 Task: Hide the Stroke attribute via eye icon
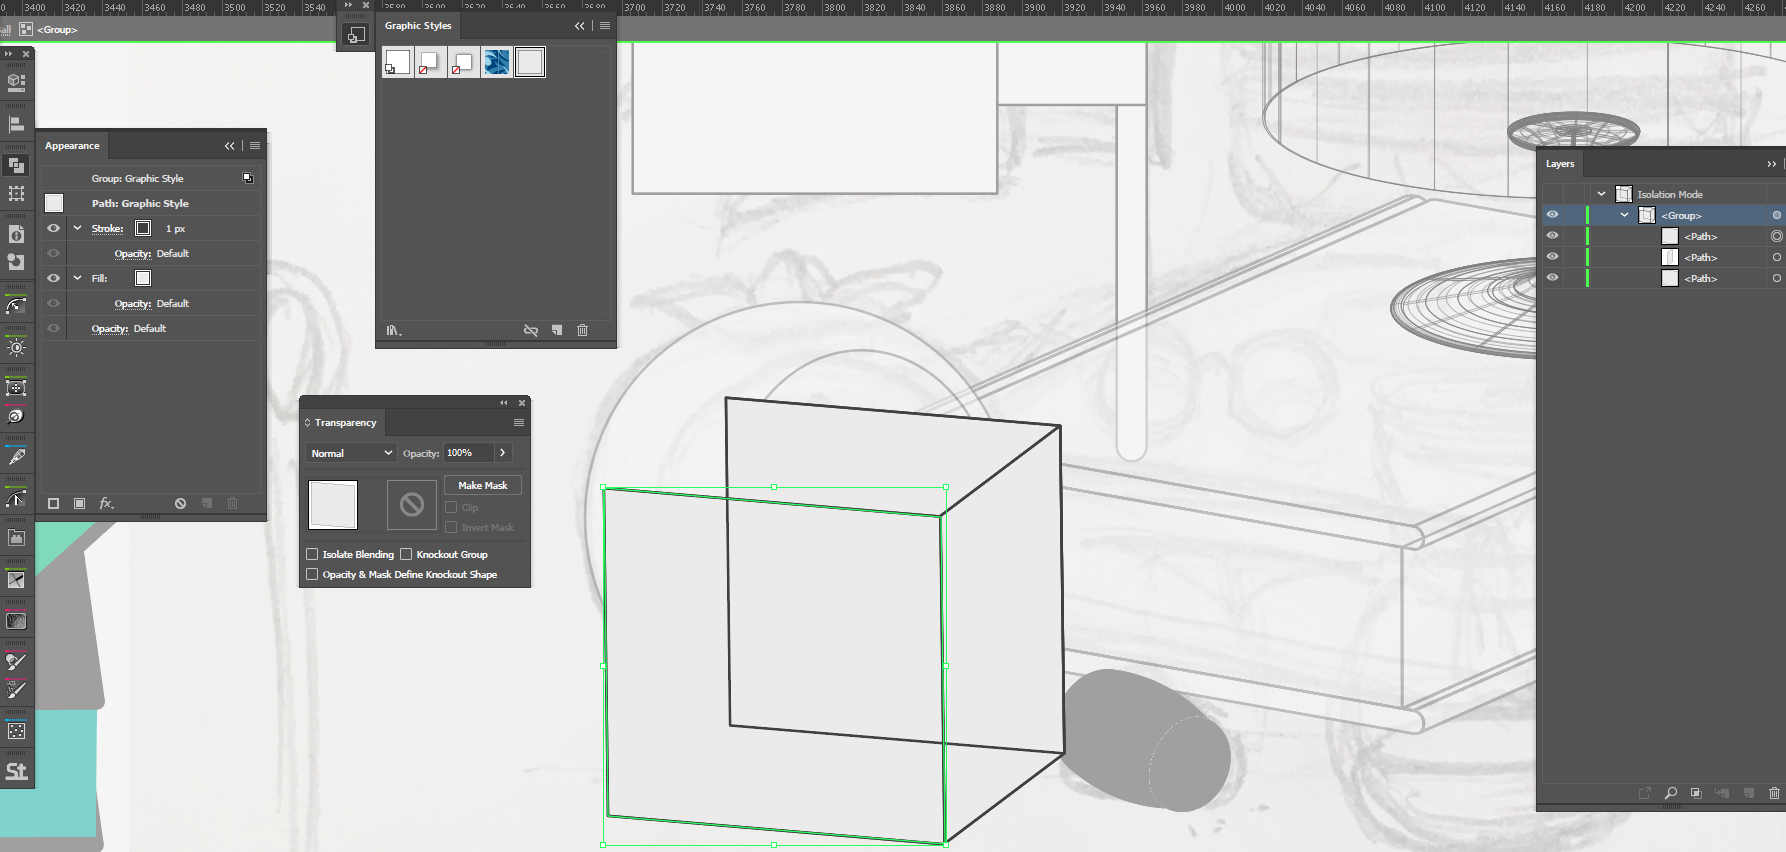coord(54,228)
